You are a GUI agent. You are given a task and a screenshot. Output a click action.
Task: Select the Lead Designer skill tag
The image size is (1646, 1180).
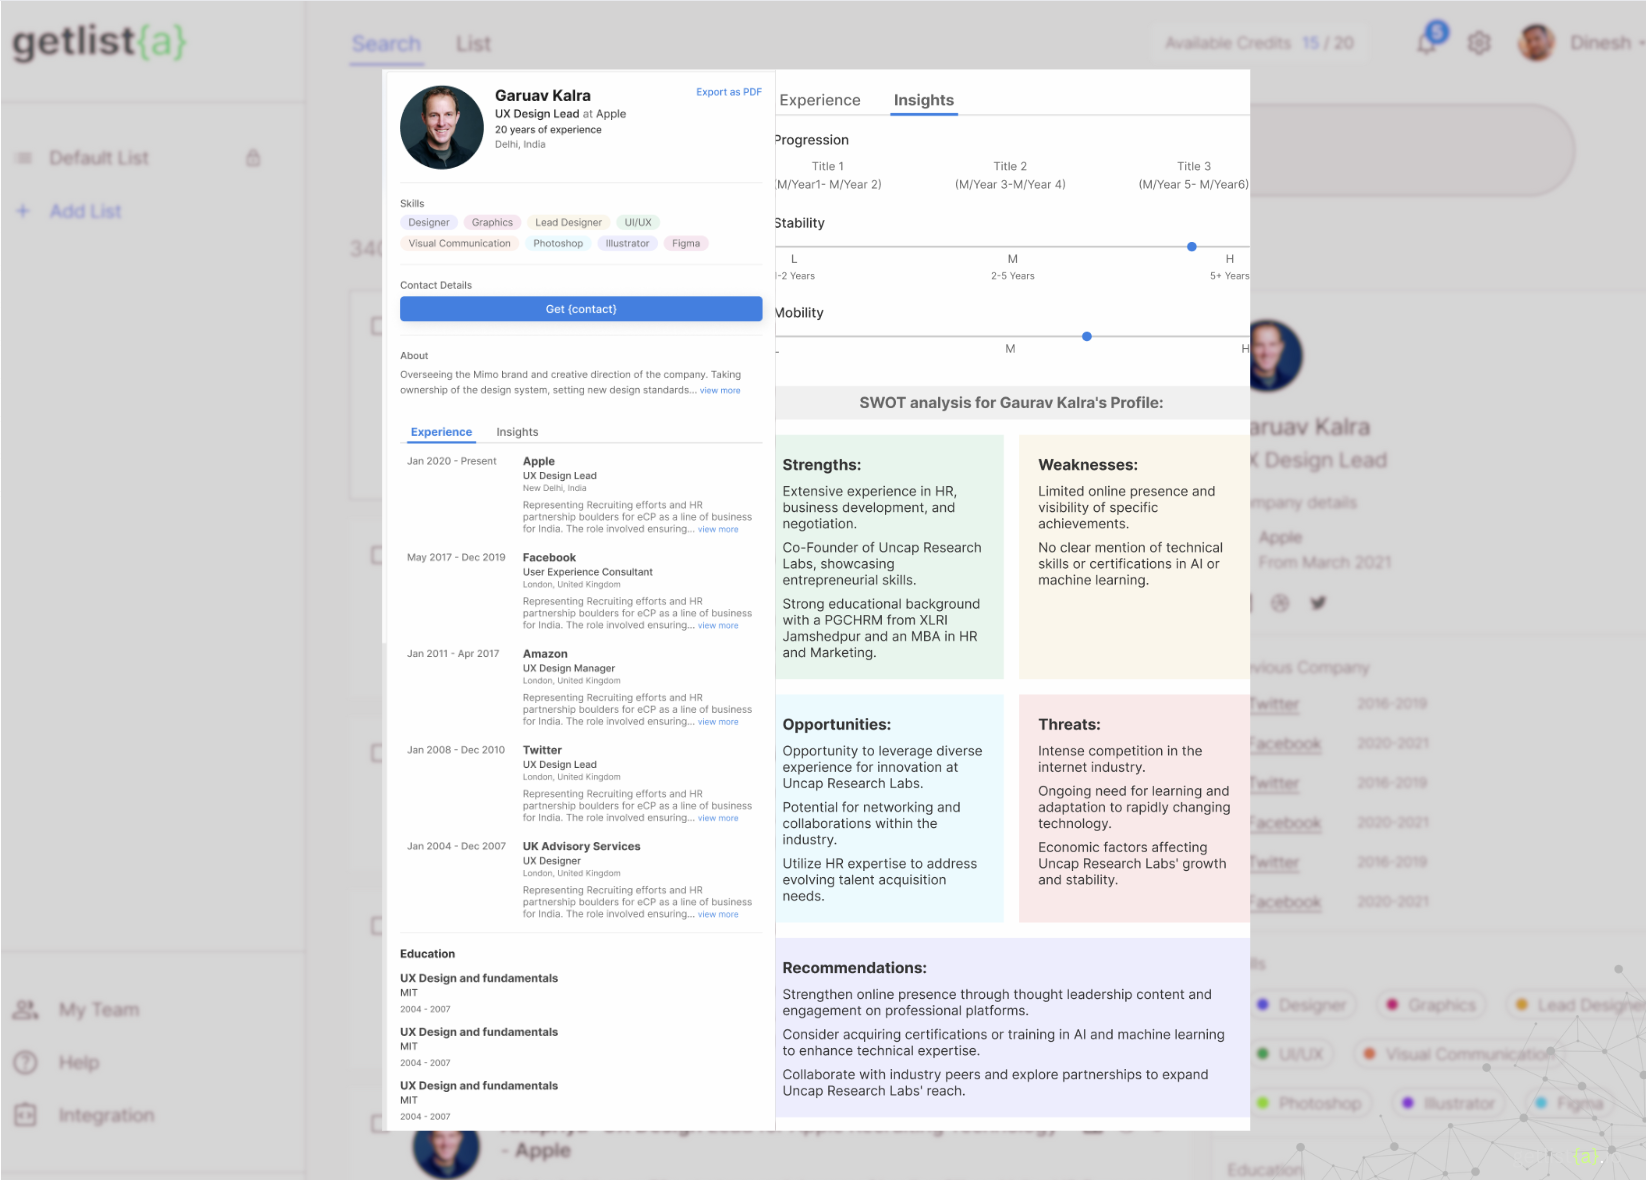coord(568,223)
